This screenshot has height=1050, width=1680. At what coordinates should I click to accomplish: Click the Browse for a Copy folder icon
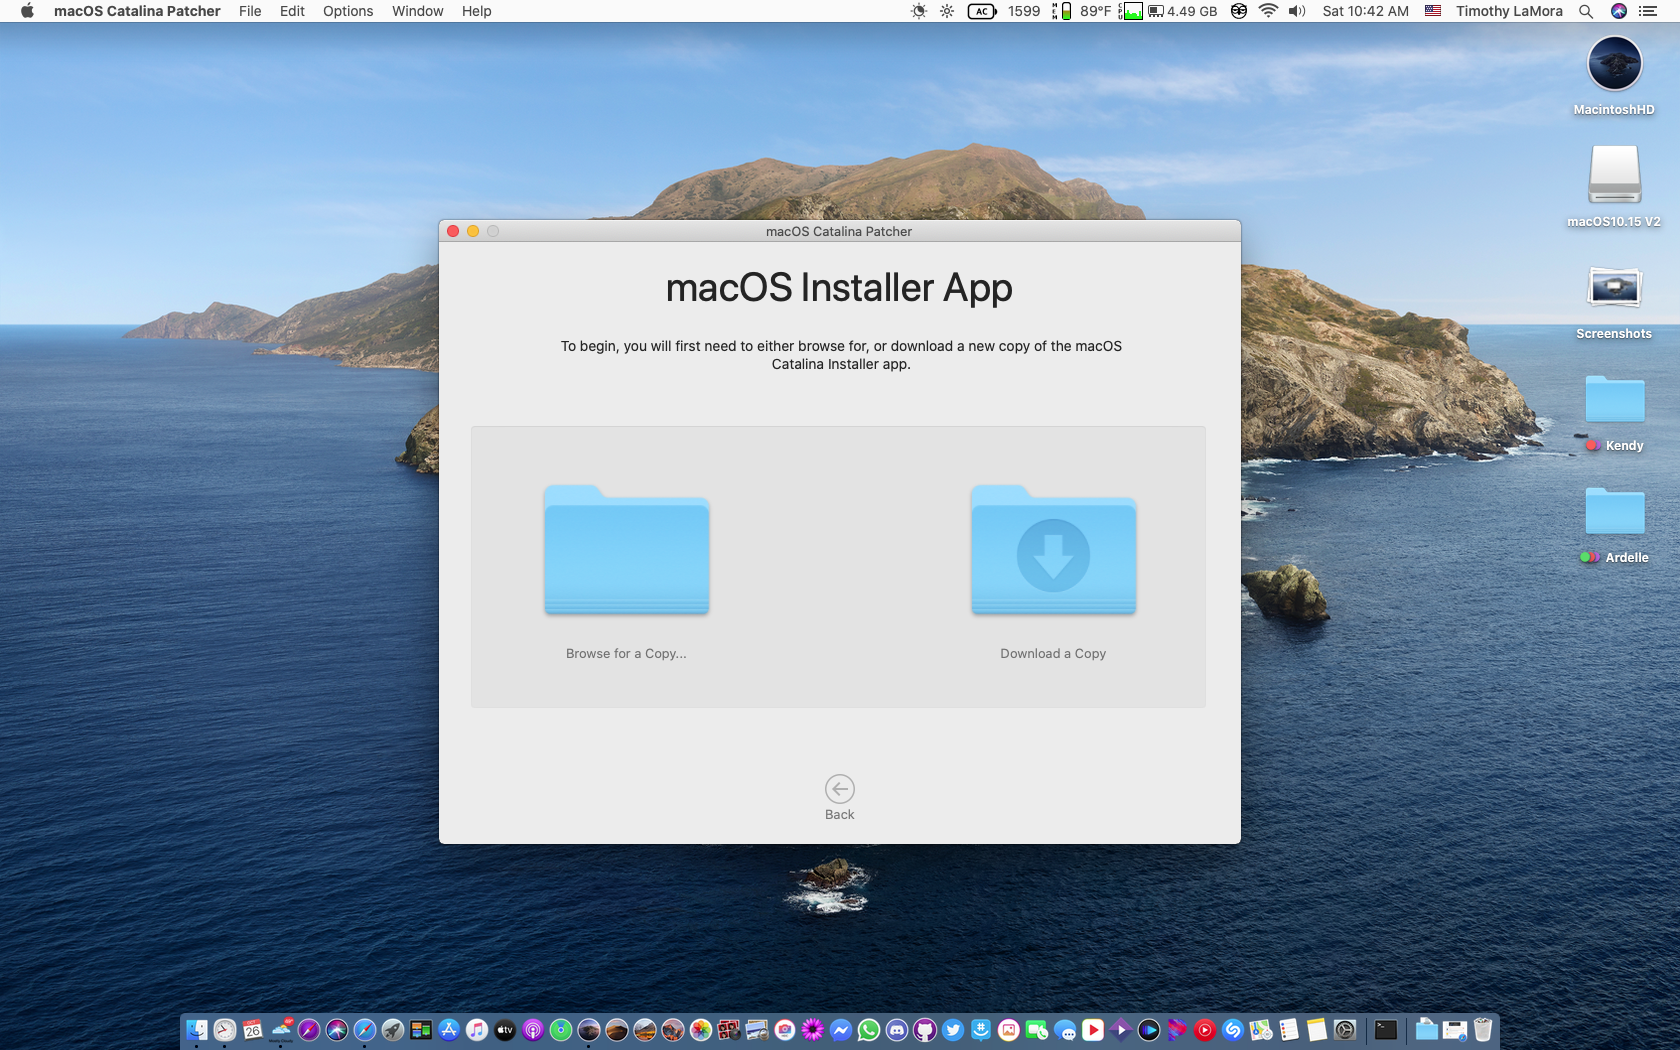(627, 550)
